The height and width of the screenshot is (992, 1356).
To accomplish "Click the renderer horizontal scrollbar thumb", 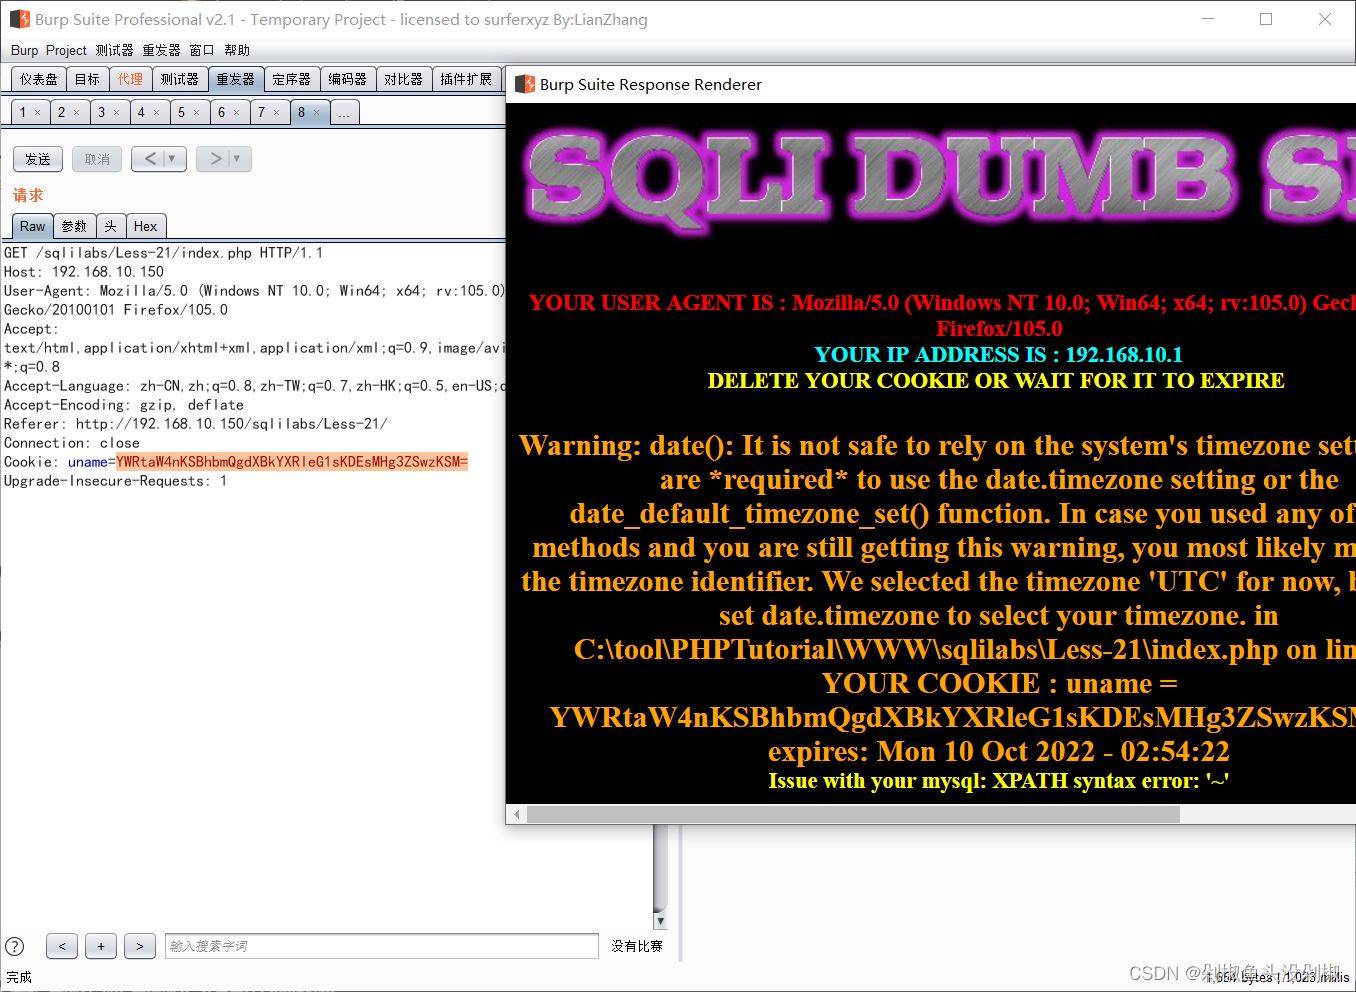I will 853,815.
